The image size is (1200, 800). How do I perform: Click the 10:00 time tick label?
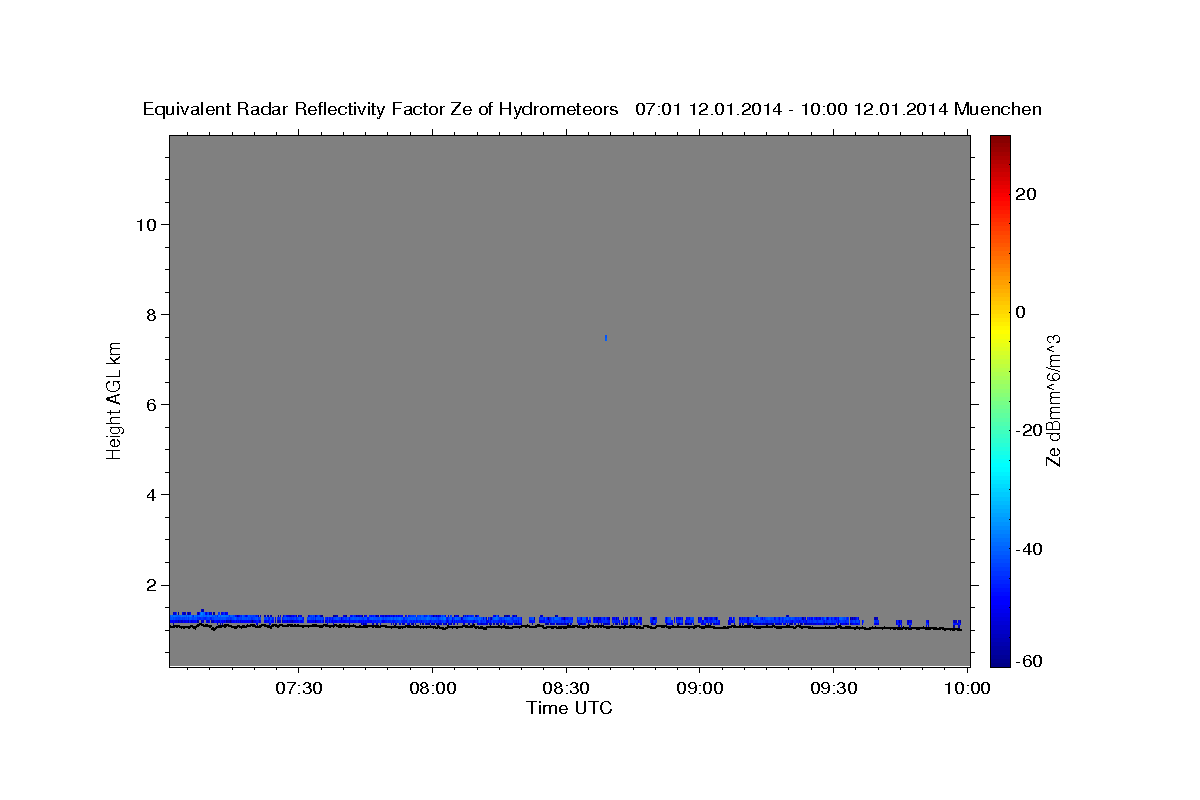pos(968,688)
